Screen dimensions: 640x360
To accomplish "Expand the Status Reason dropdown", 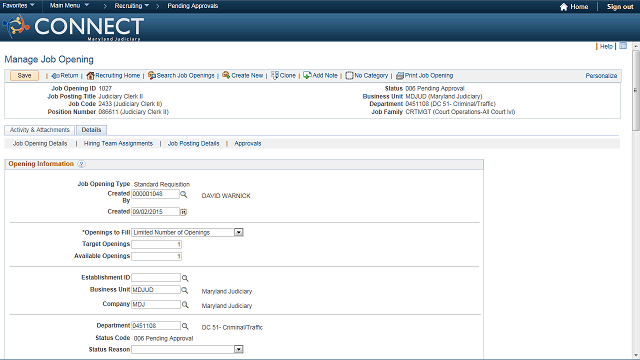I will point(239,349).
